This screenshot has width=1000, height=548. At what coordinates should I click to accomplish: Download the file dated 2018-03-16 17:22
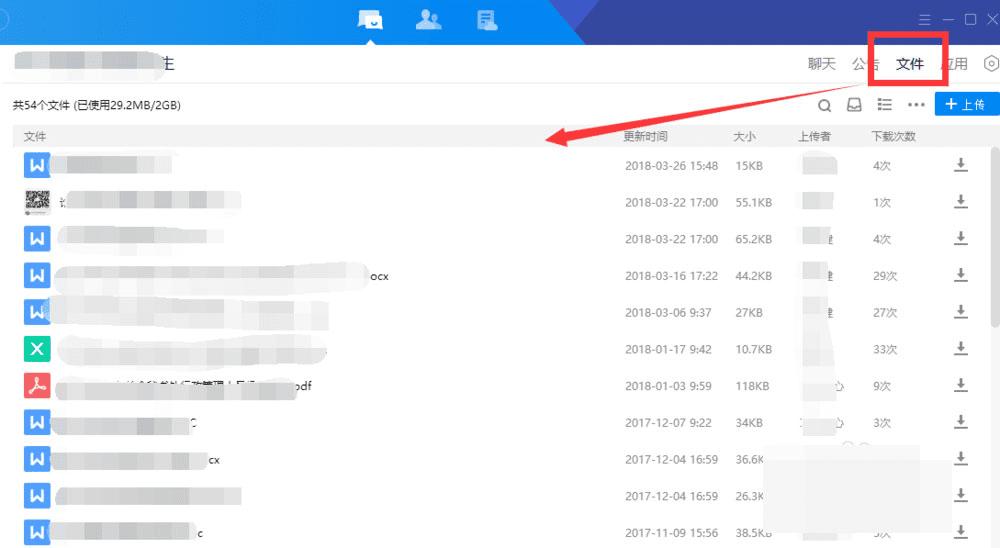pyautogui.click(x=960, y=276)
